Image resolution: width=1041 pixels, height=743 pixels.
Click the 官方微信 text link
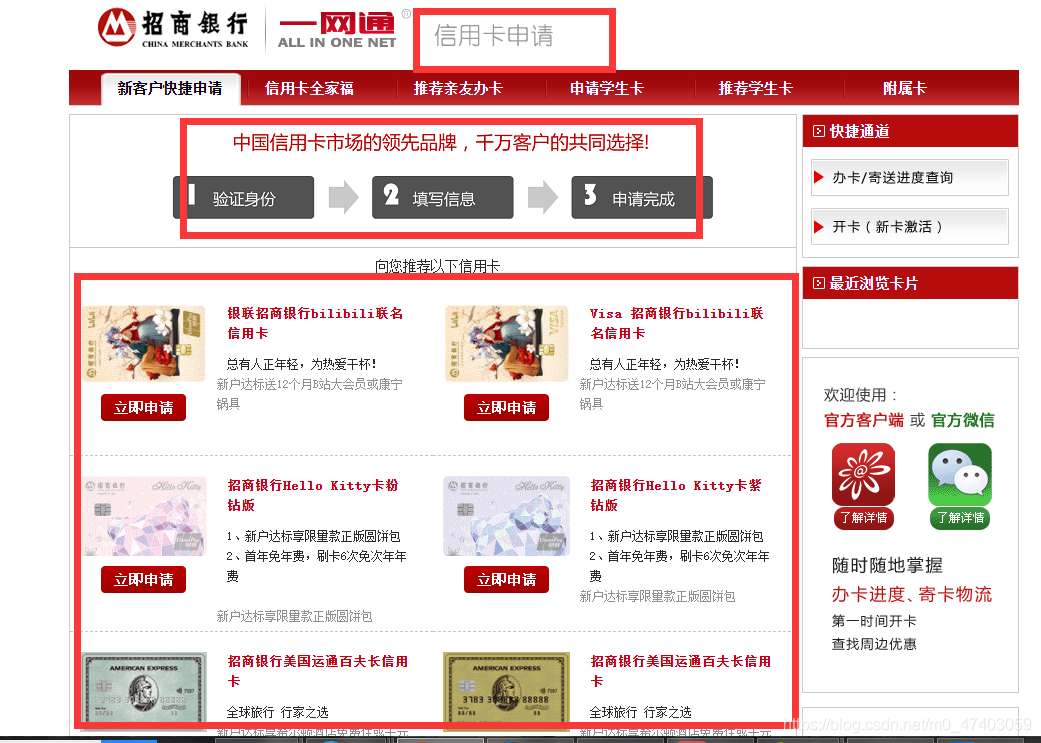pos(963,420)
